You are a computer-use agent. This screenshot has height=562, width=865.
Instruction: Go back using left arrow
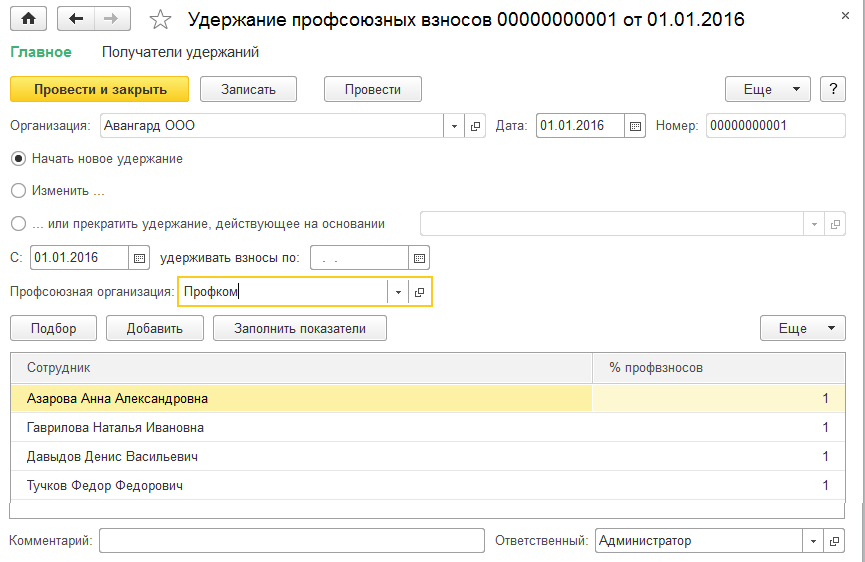pos(77,18)
